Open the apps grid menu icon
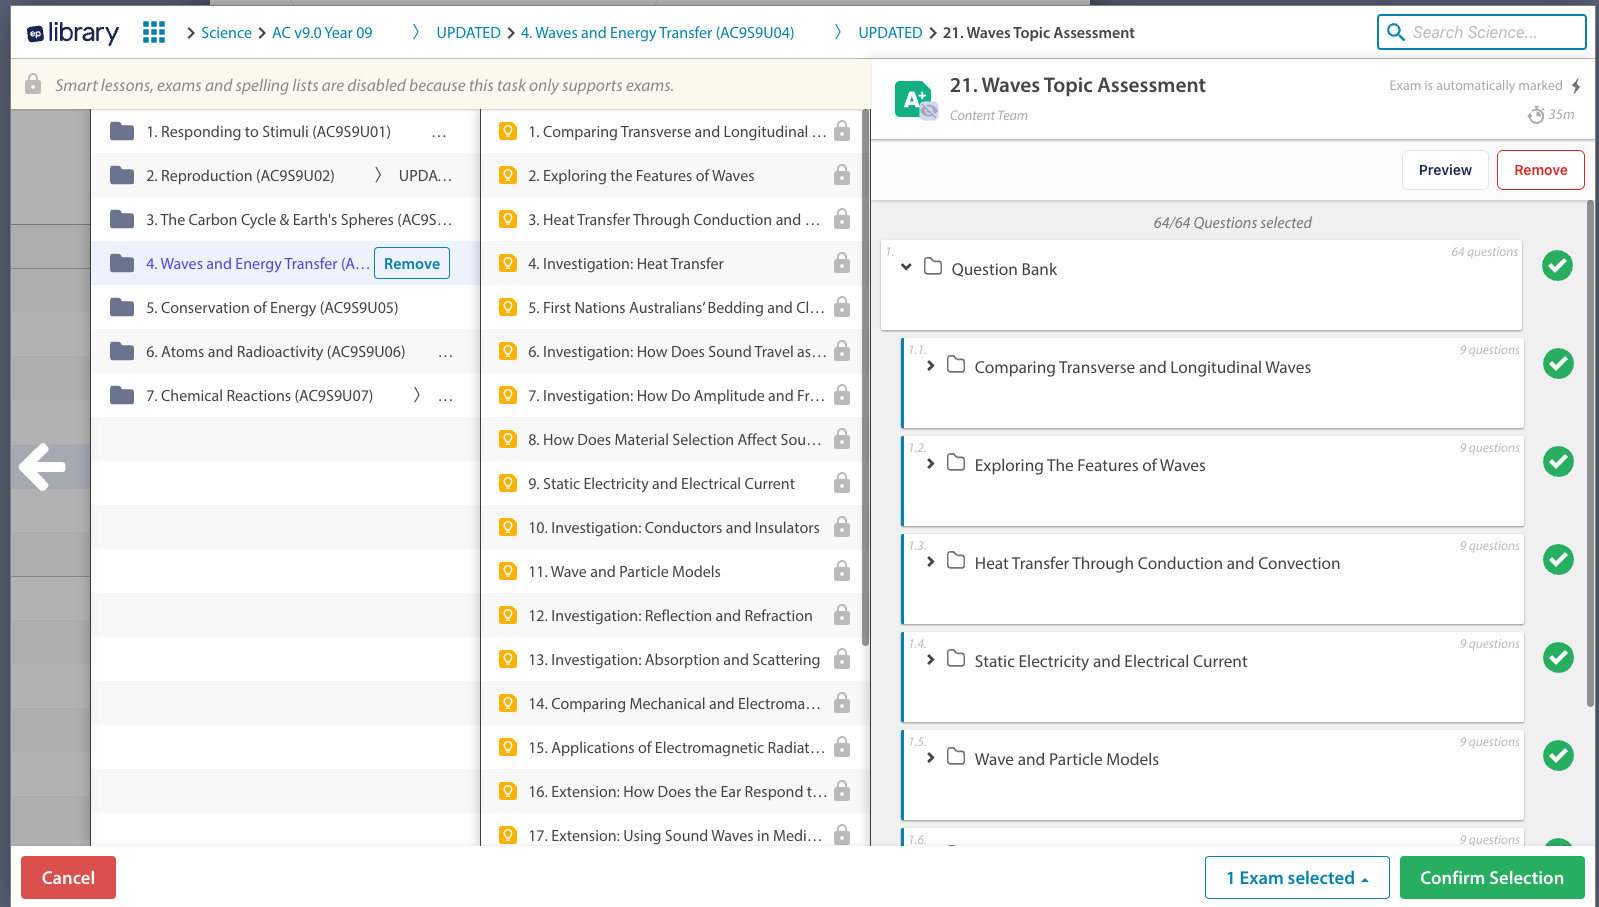1599x907 pixels. tap(154, 33)
